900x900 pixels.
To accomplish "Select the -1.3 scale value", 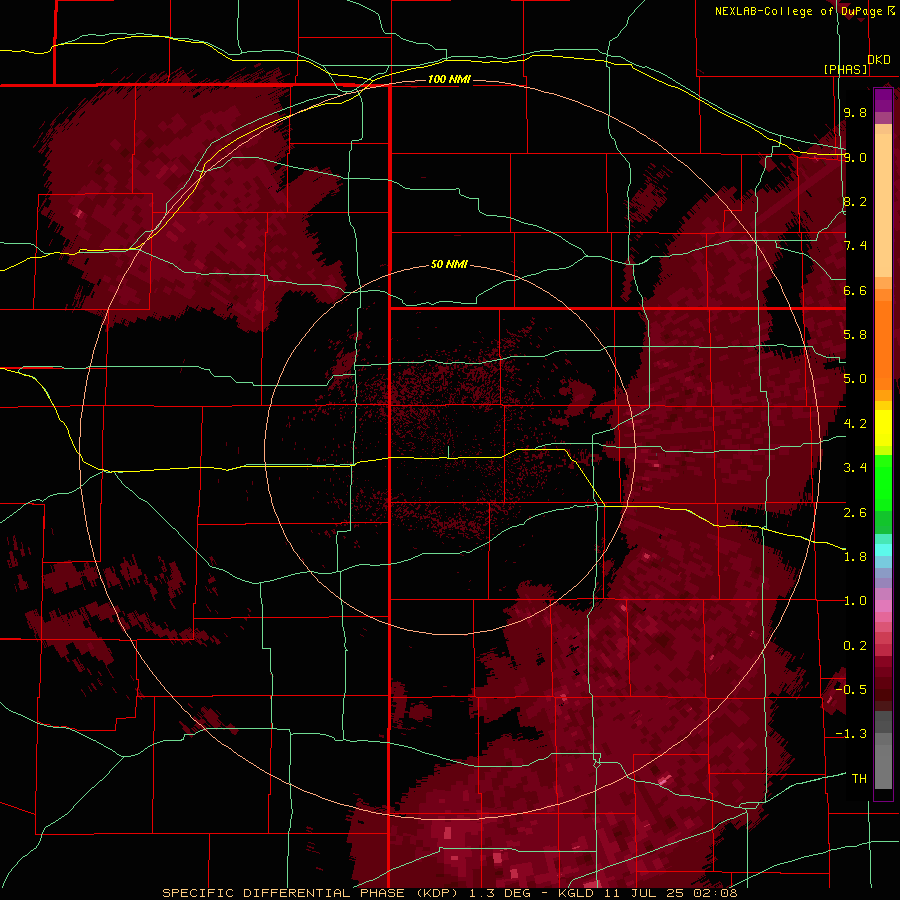I will pyautogui.click(x=851, y=734).
